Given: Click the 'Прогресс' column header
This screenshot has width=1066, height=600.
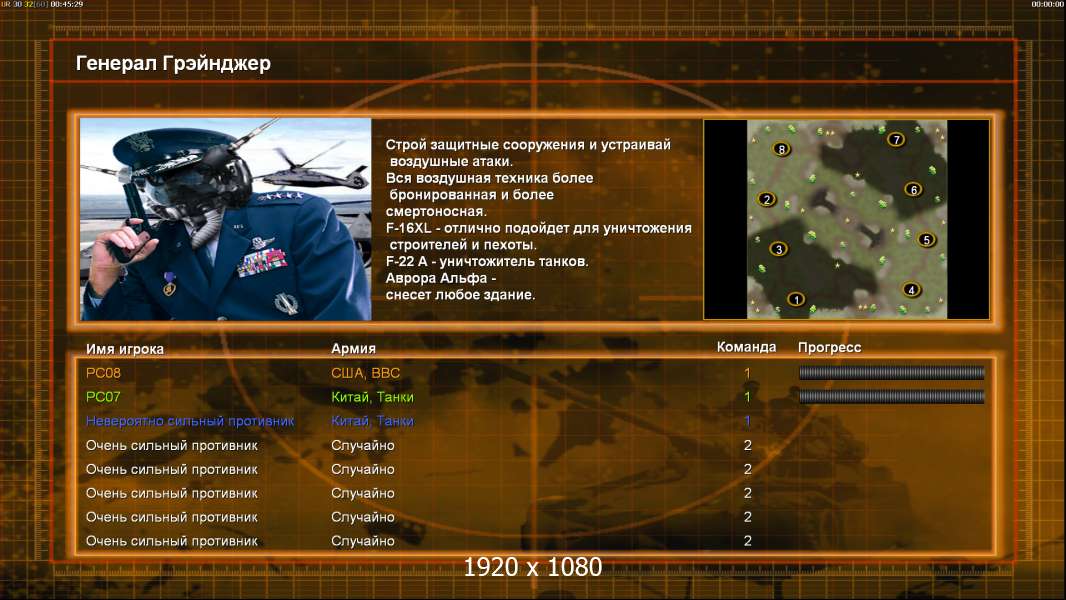Looking at the screenshot, I should [x=829, y=347].
